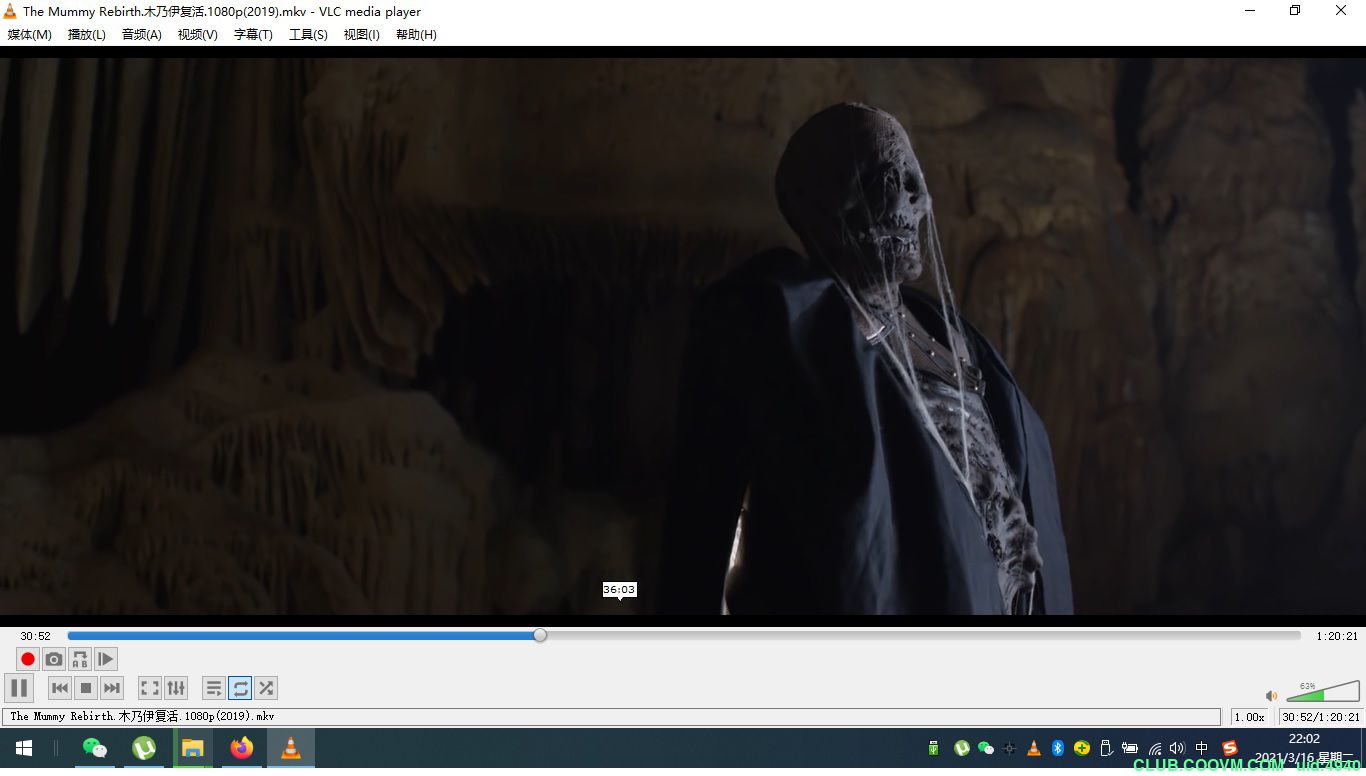Click the VLC cone icon in title bar
Screen dimensions: 1366x776
coord(10,11)
